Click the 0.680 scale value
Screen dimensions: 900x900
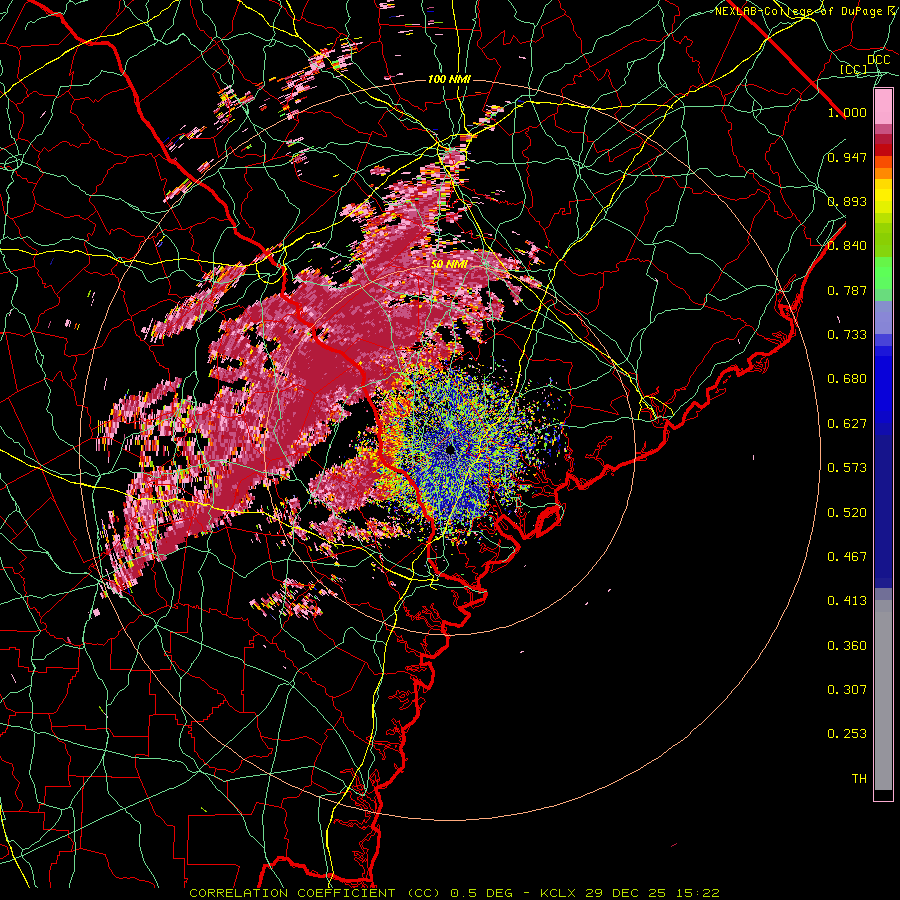point(847,379)
